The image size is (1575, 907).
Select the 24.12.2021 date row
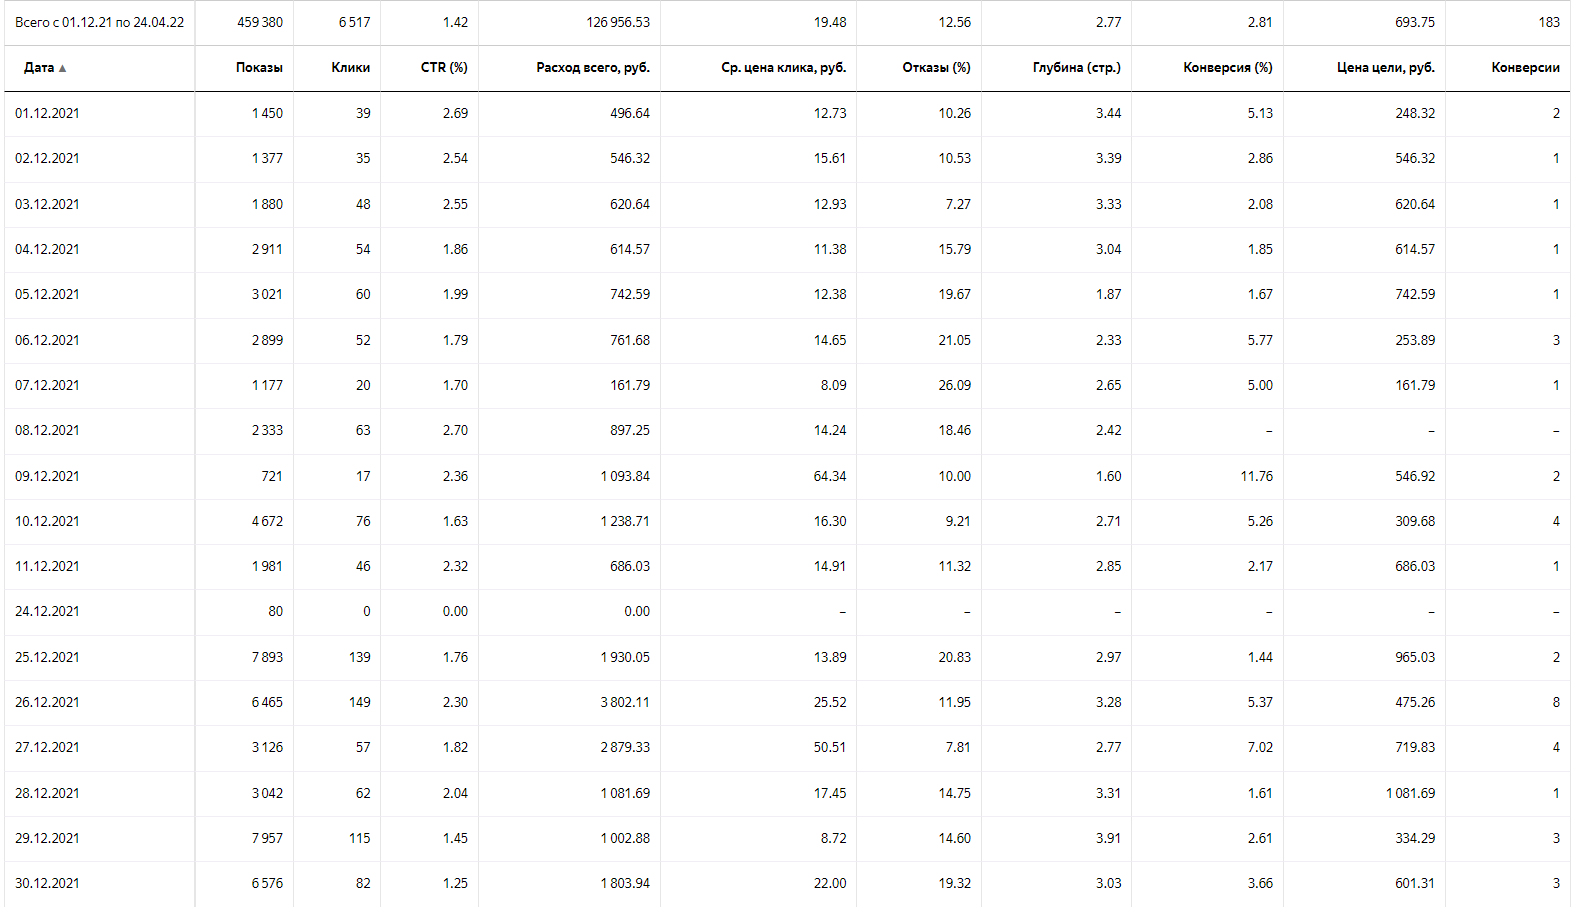[47, 612]
